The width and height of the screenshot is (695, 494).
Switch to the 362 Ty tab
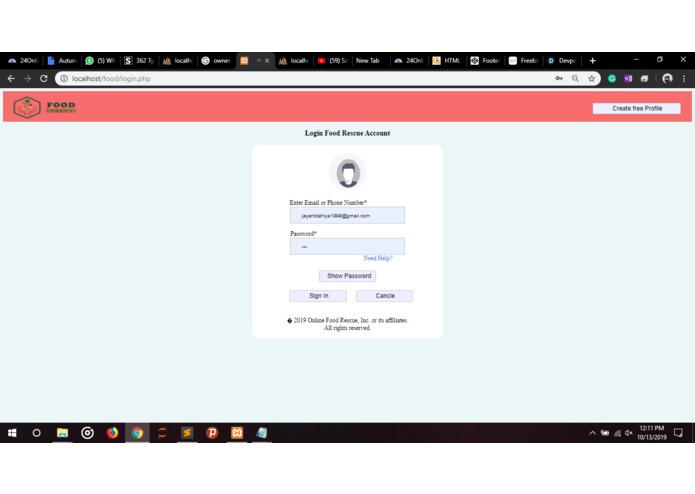[x=139, y=61]
